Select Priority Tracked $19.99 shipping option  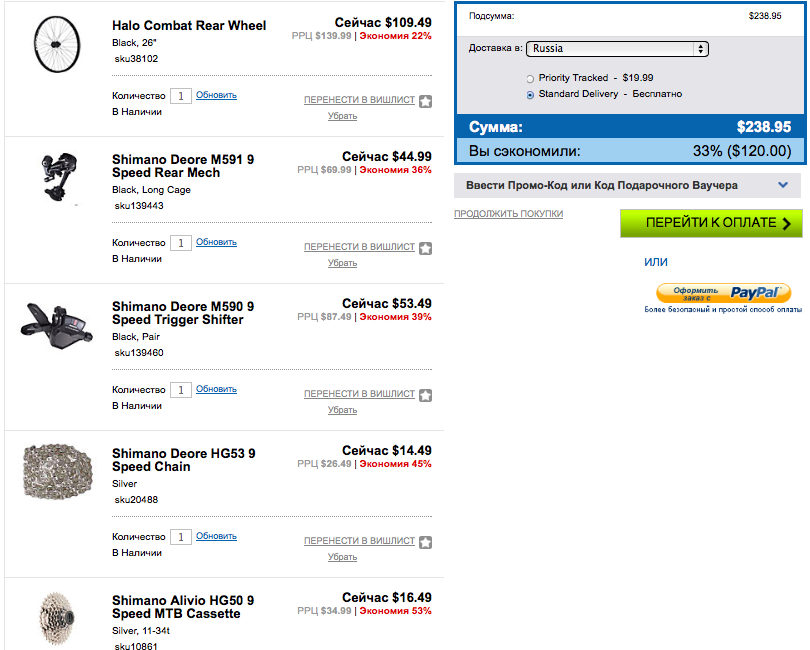(530, 79)
